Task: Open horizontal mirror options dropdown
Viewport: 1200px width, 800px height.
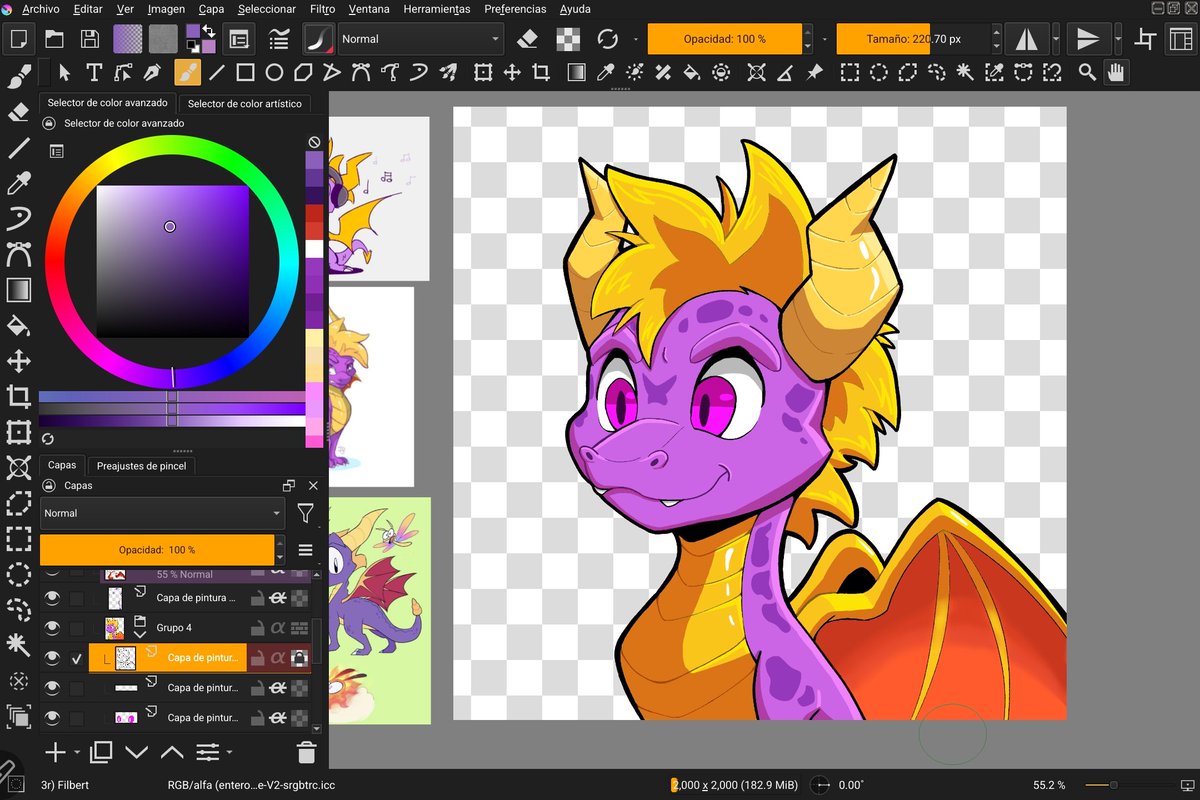Action: [1056, 39]
